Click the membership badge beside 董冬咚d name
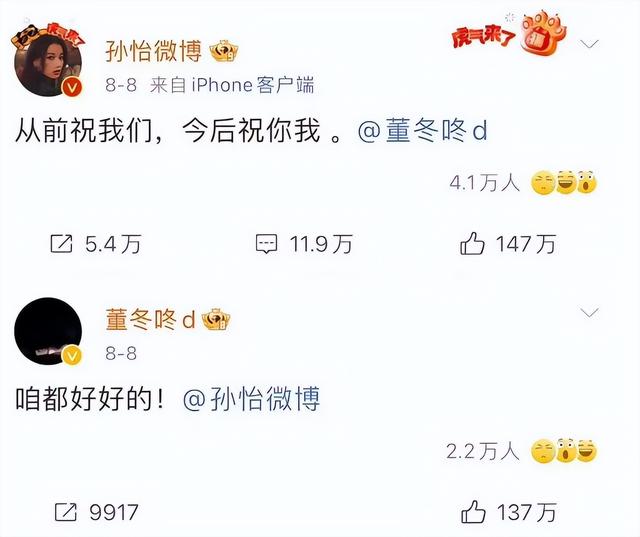This screenshot has width=640, height=537. (x=216, y=320)
